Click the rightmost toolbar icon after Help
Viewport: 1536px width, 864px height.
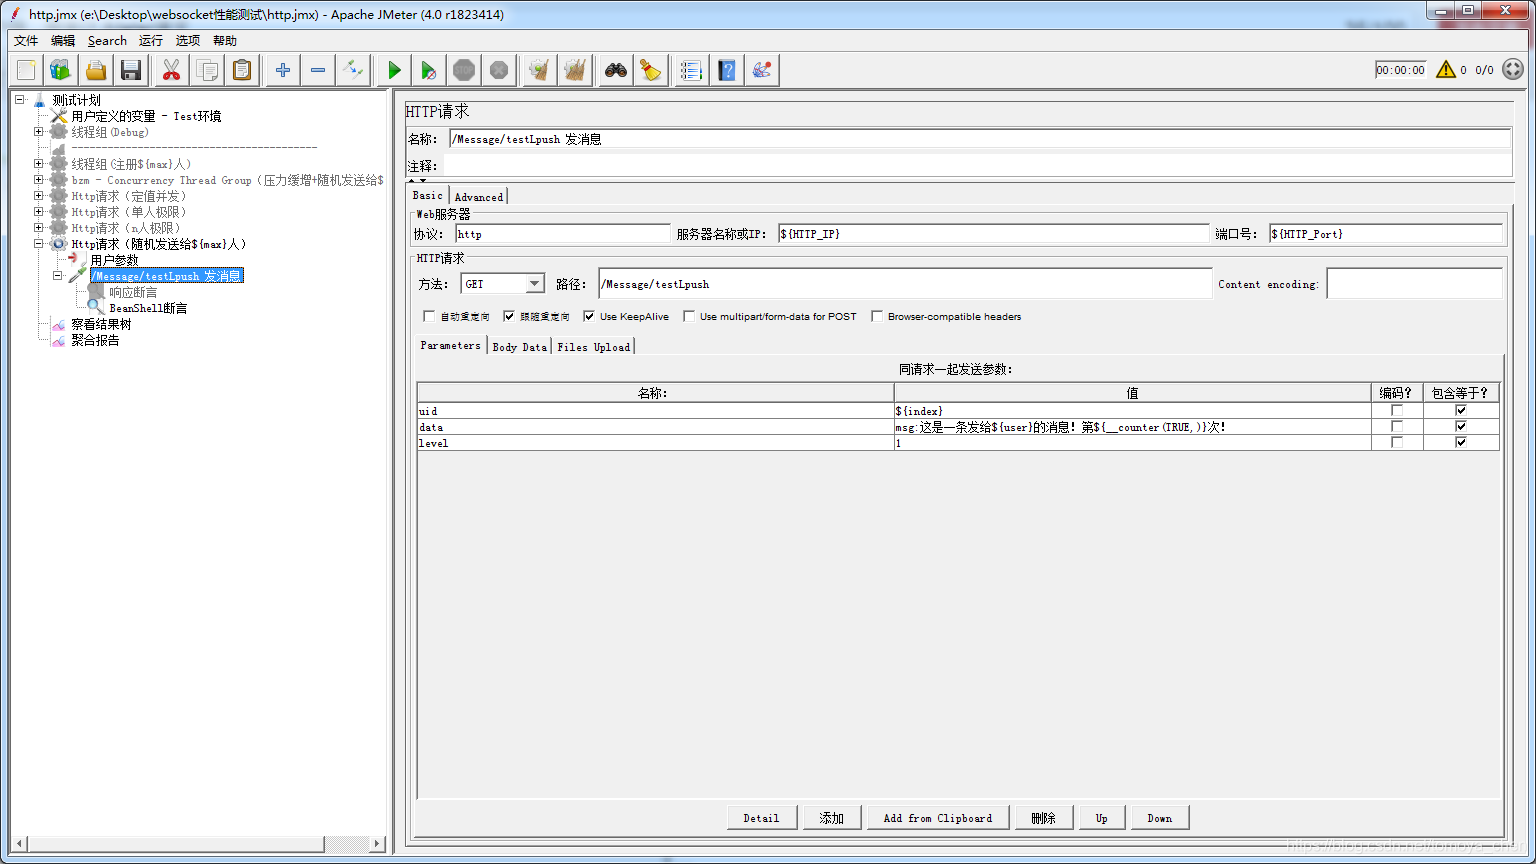pyautogui.click(x=762, y=70)
